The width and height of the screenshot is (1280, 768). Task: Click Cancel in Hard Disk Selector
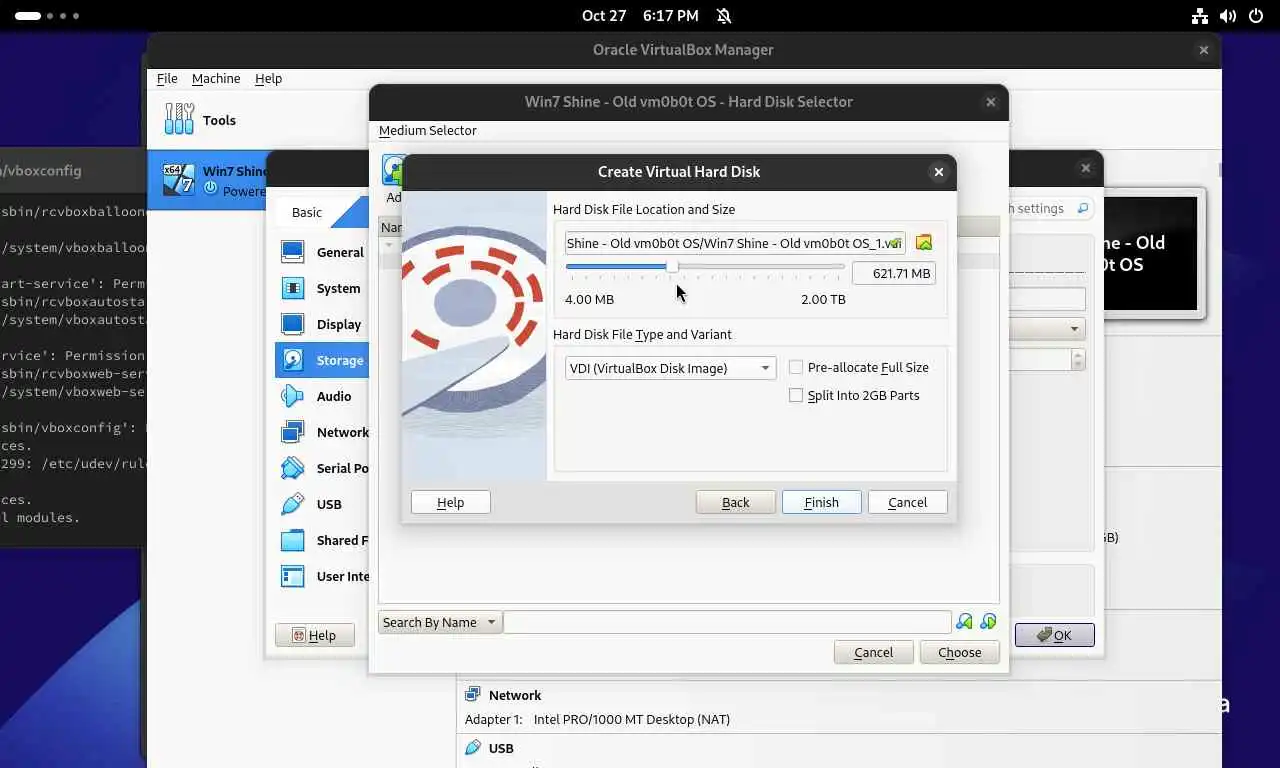[874, 652]
